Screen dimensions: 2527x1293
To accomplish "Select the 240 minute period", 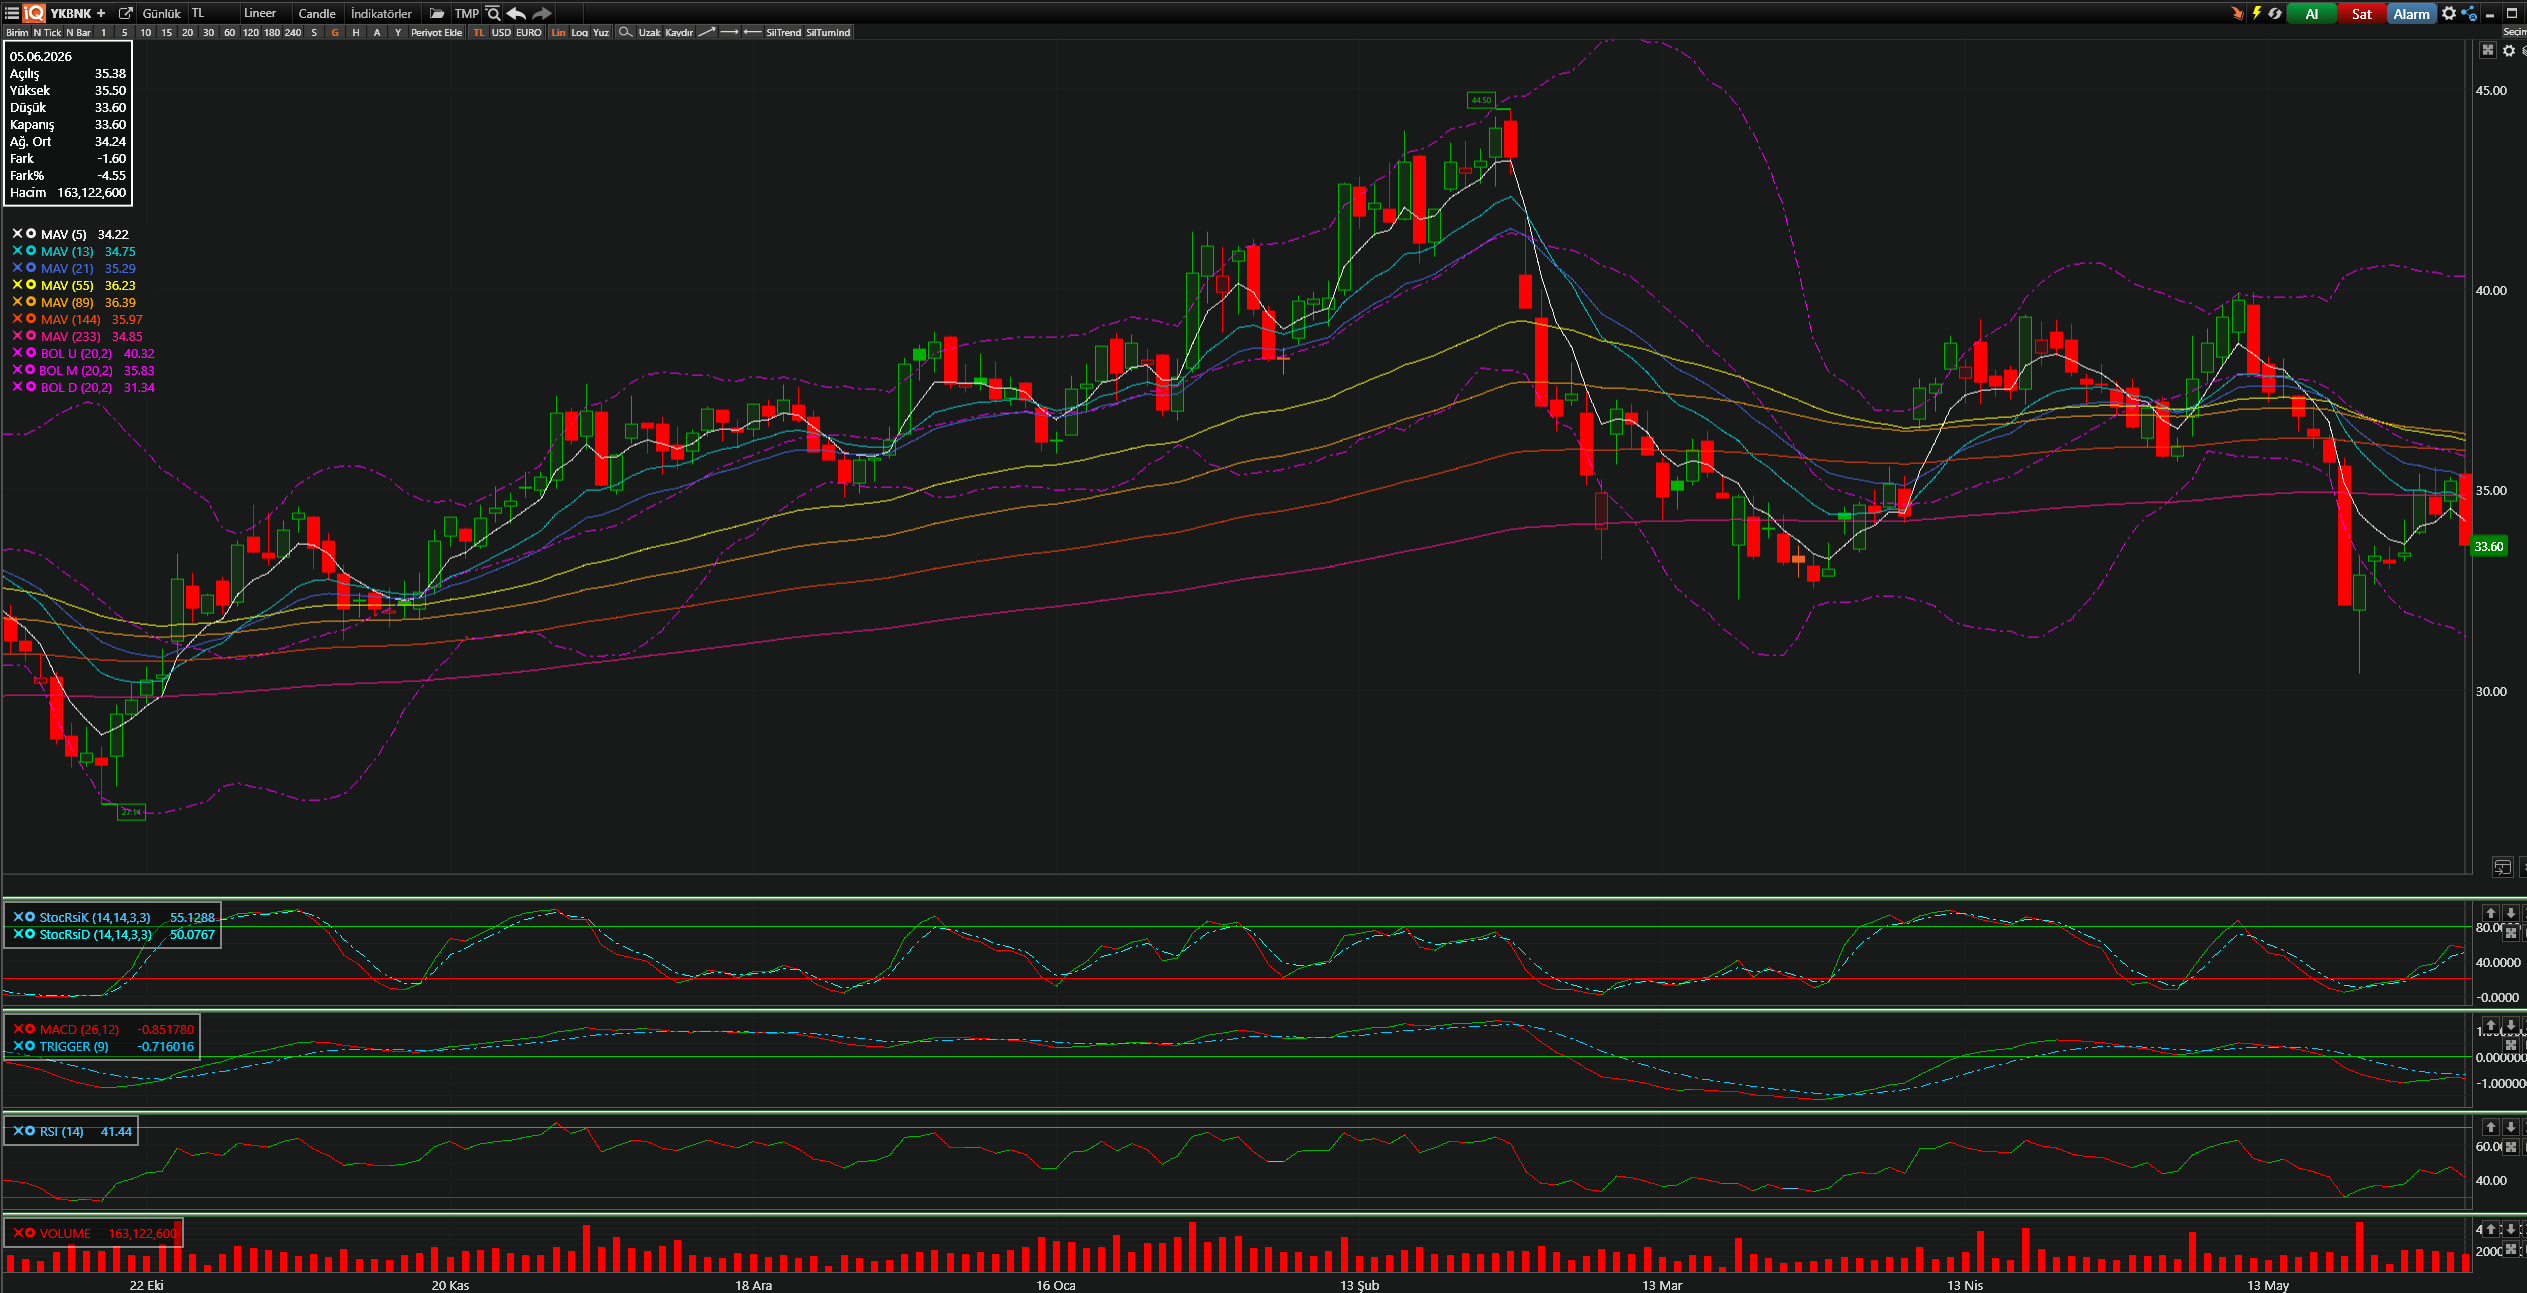I will [292, 32].
